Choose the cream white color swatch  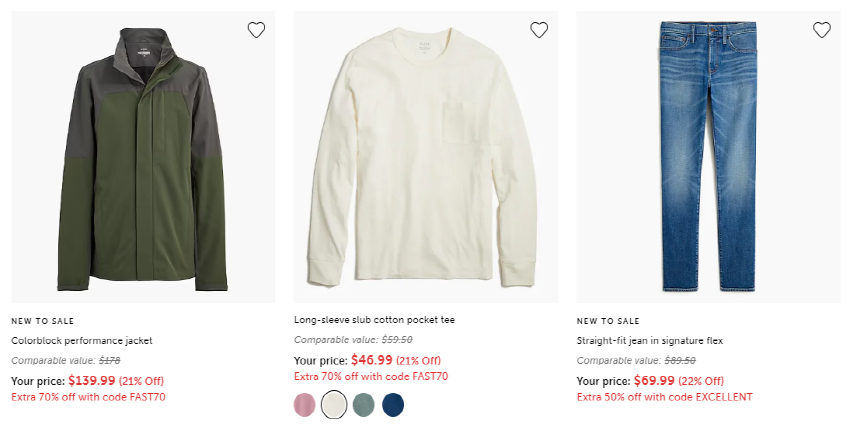tap(334, 404)
